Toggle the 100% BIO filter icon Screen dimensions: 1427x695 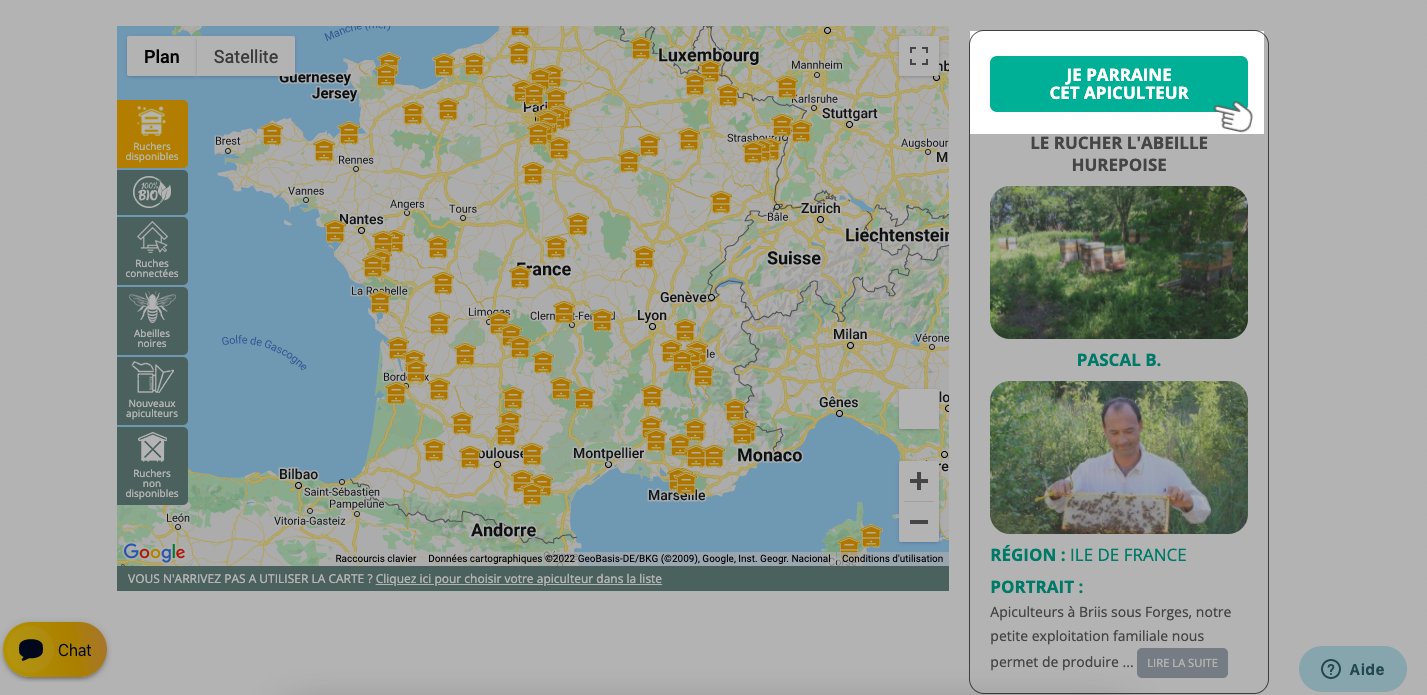(152, 192)
